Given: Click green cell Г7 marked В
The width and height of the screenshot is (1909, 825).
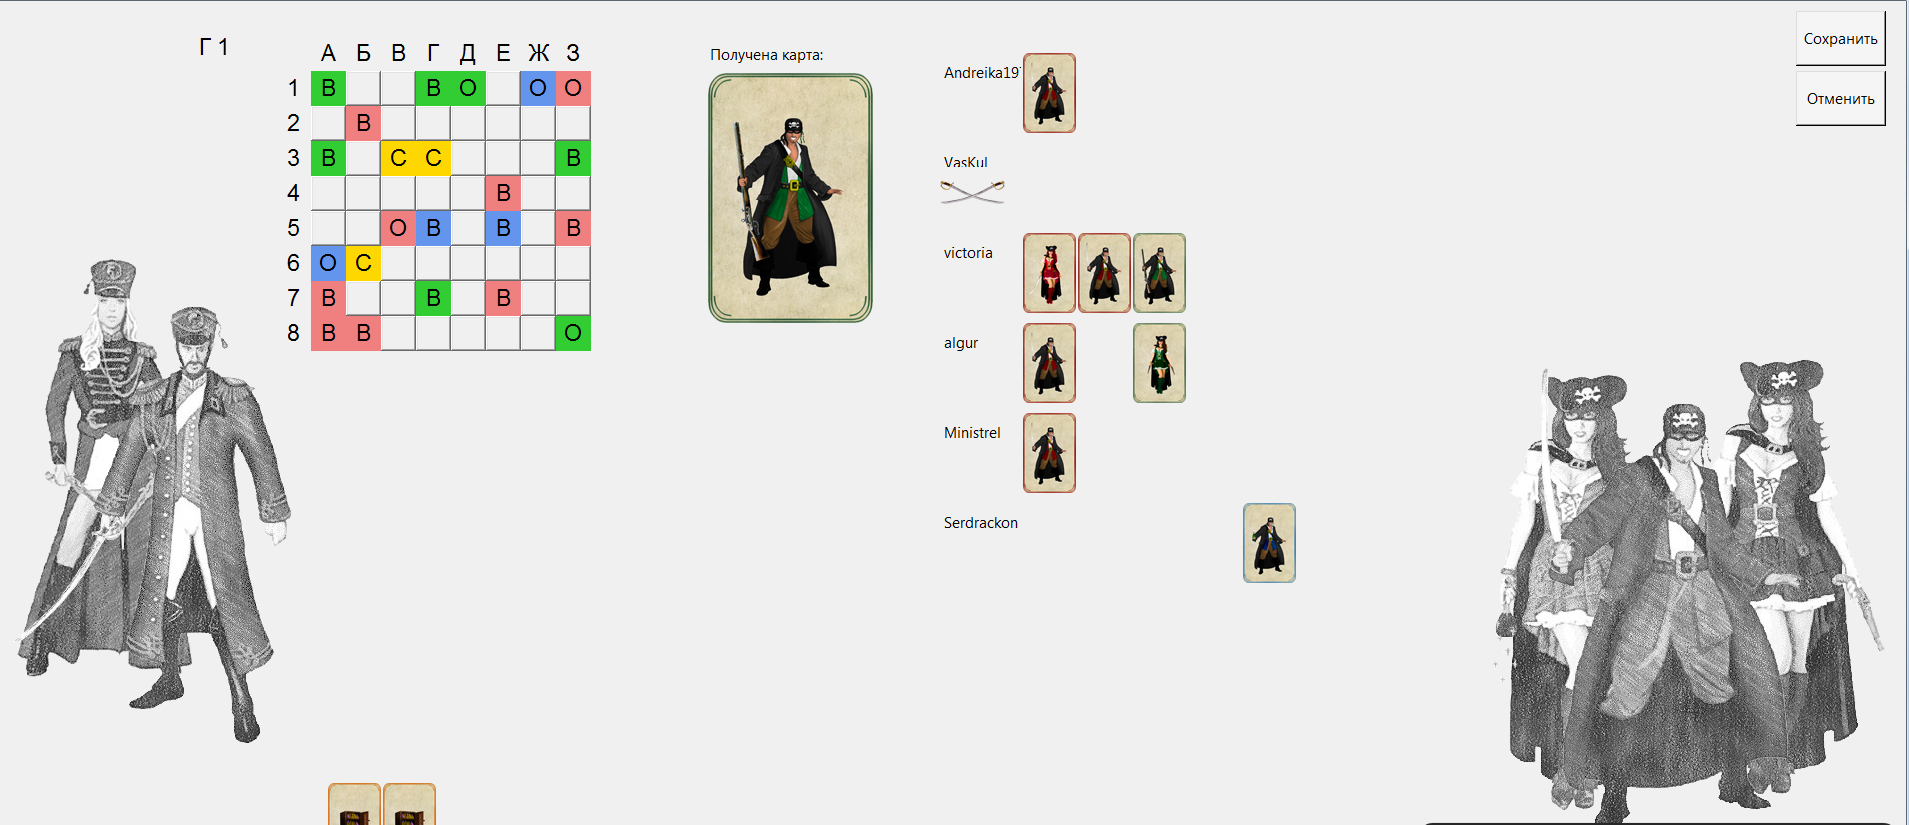Looking at the screenshot, I should pyautogui.click(x=433, y=298).
